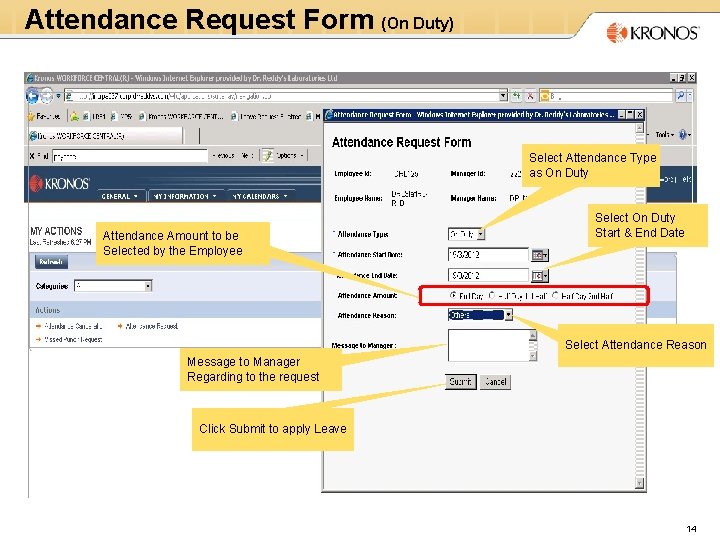Select the Full Day radio button
Viewport: 720px width, 540px height.
pyautogui.click(x=453, y=295)
